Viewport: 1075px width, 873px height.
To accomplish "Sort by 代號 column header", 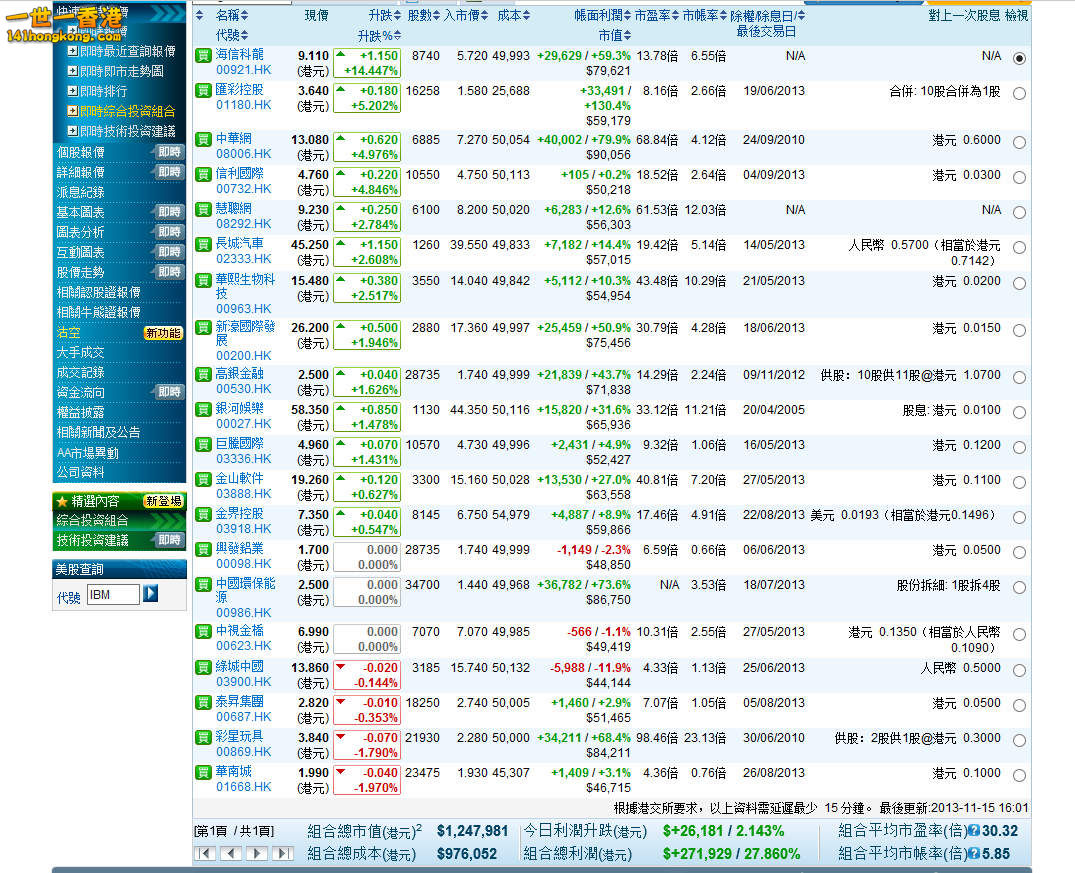I will pyautogui.click(x=232, y=34).
